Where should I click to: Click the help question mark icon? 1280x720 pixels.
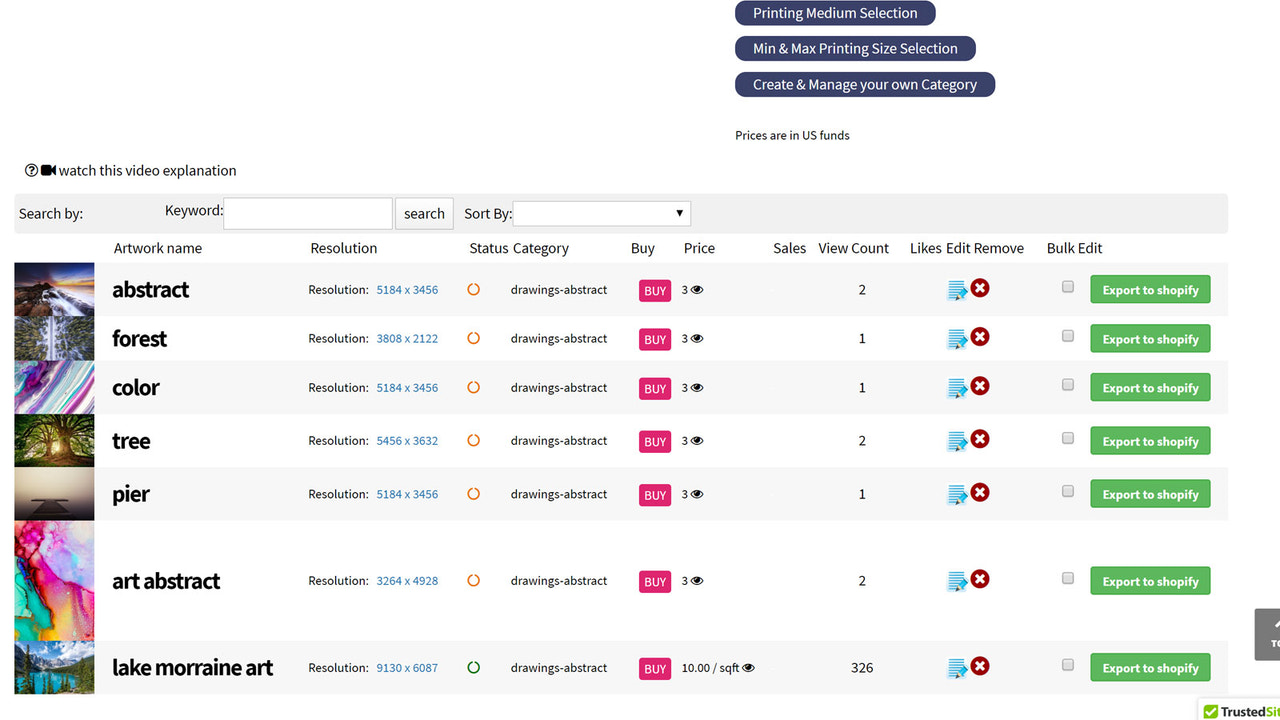31,171
